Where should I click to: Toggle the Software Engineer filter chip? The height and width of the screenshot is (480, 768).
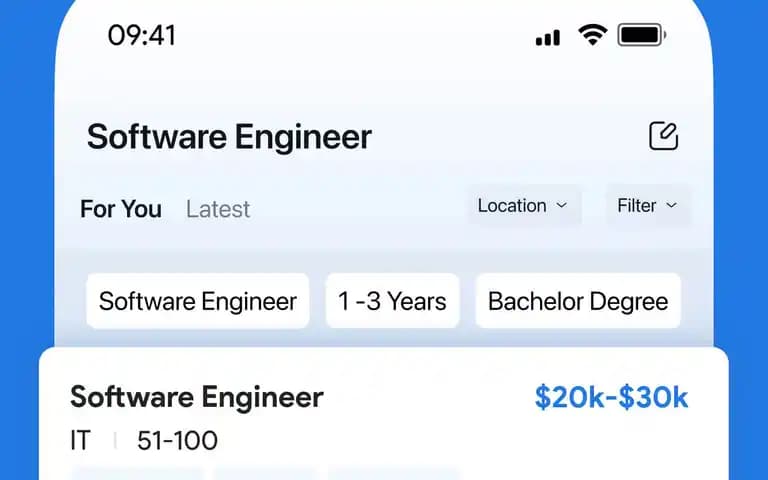click(x=198, y=301)
